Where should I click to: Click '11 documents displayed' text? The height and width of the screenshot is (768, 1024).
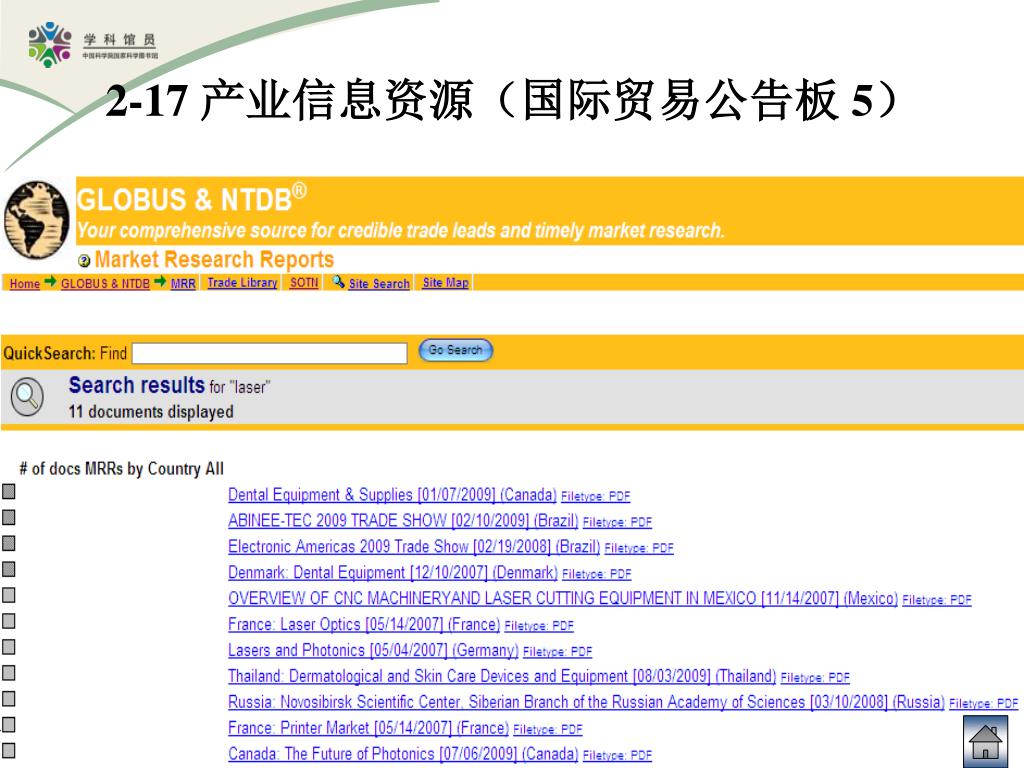point(151,412)
